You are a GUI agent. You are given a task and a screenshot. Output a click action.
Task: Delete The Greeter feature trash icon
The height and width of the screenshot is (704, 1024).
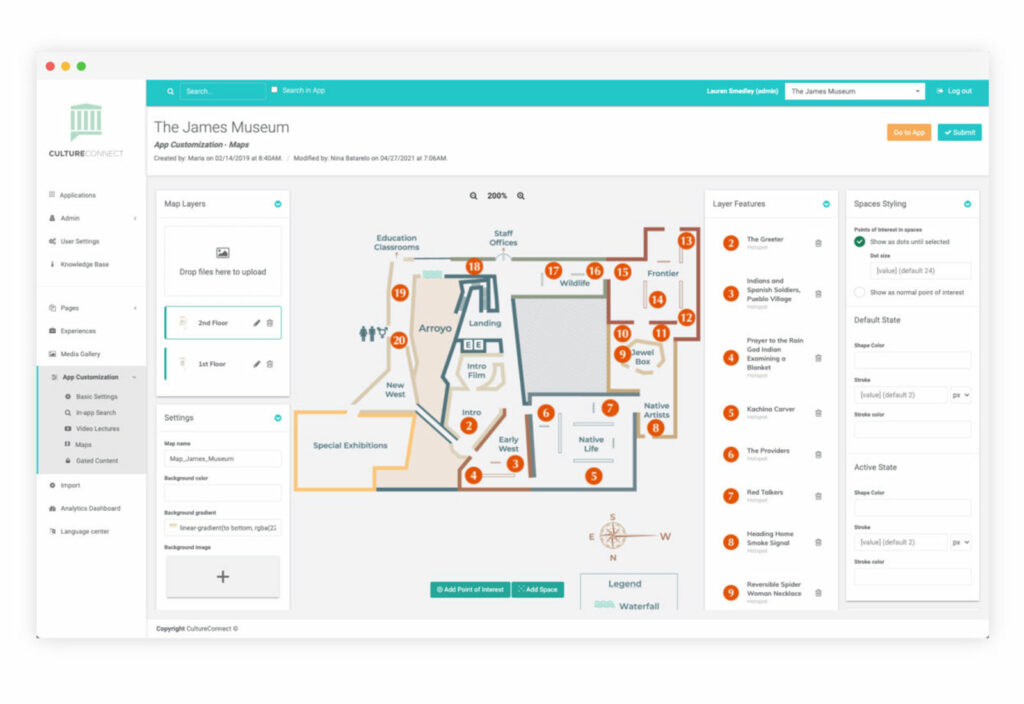pyautogui.click(x=818, y=243)
